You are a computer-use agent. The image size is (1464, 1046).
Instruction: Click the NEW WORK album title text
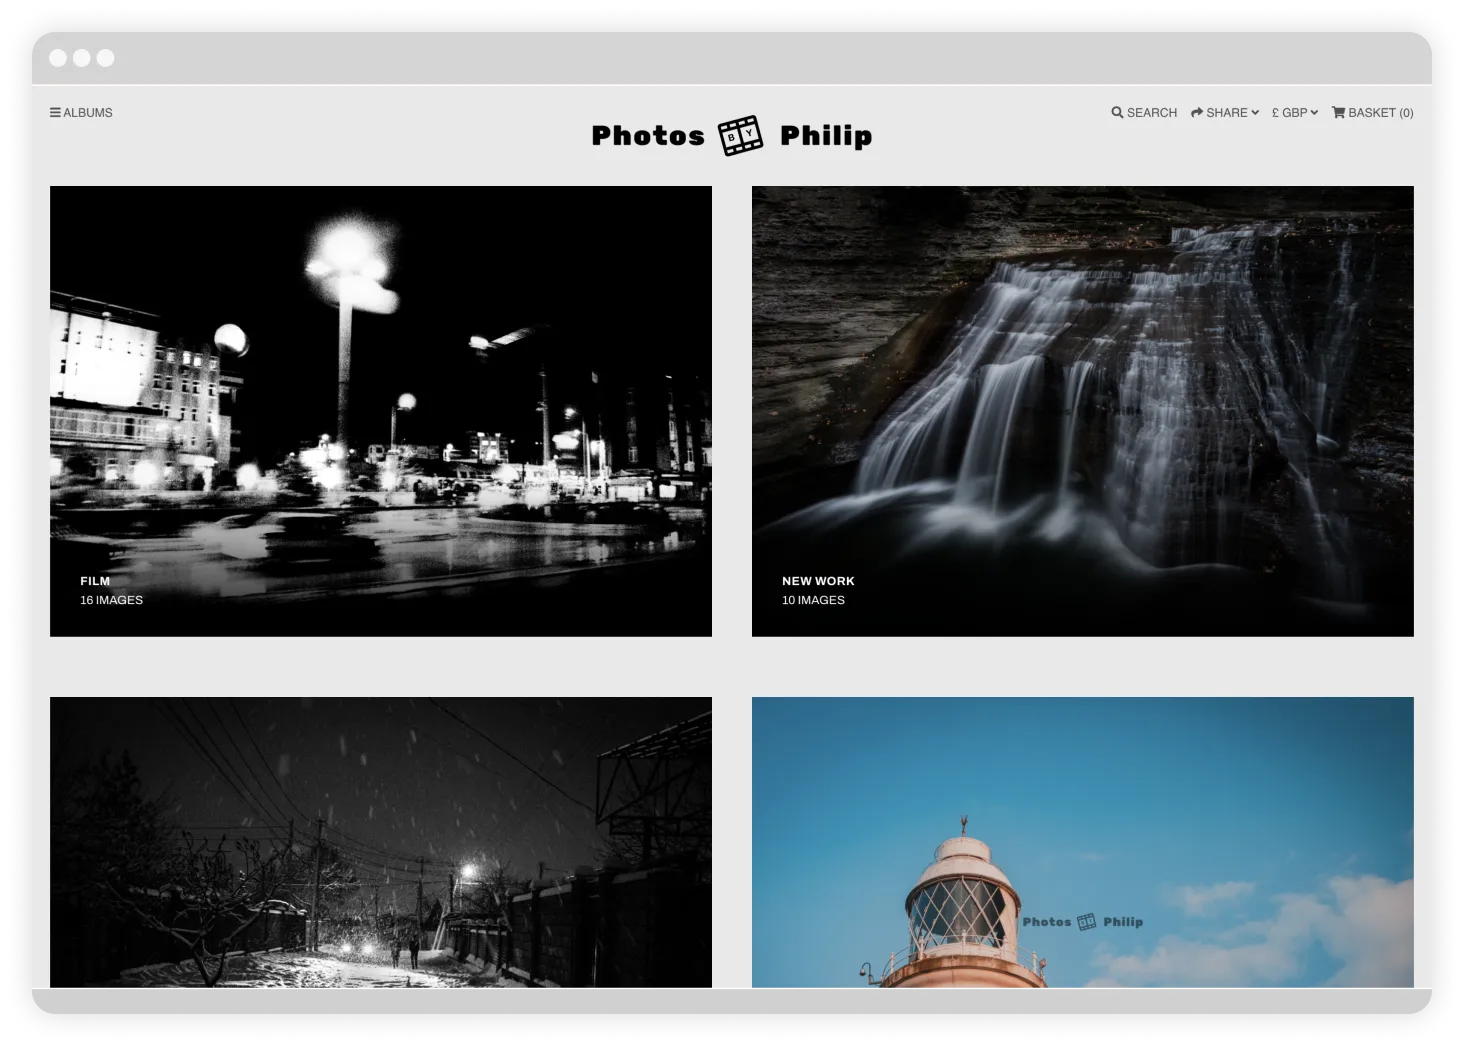818,581
